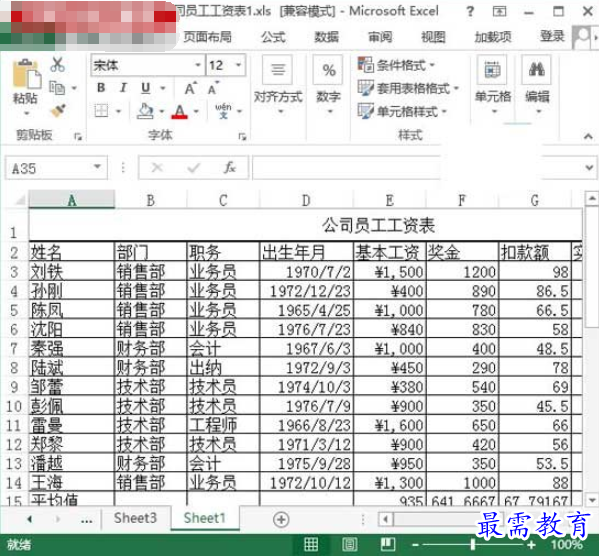Select the Format Painter brush
This screenshot has width=599, height=556.
pyautogui.click(x=58, y=110)
